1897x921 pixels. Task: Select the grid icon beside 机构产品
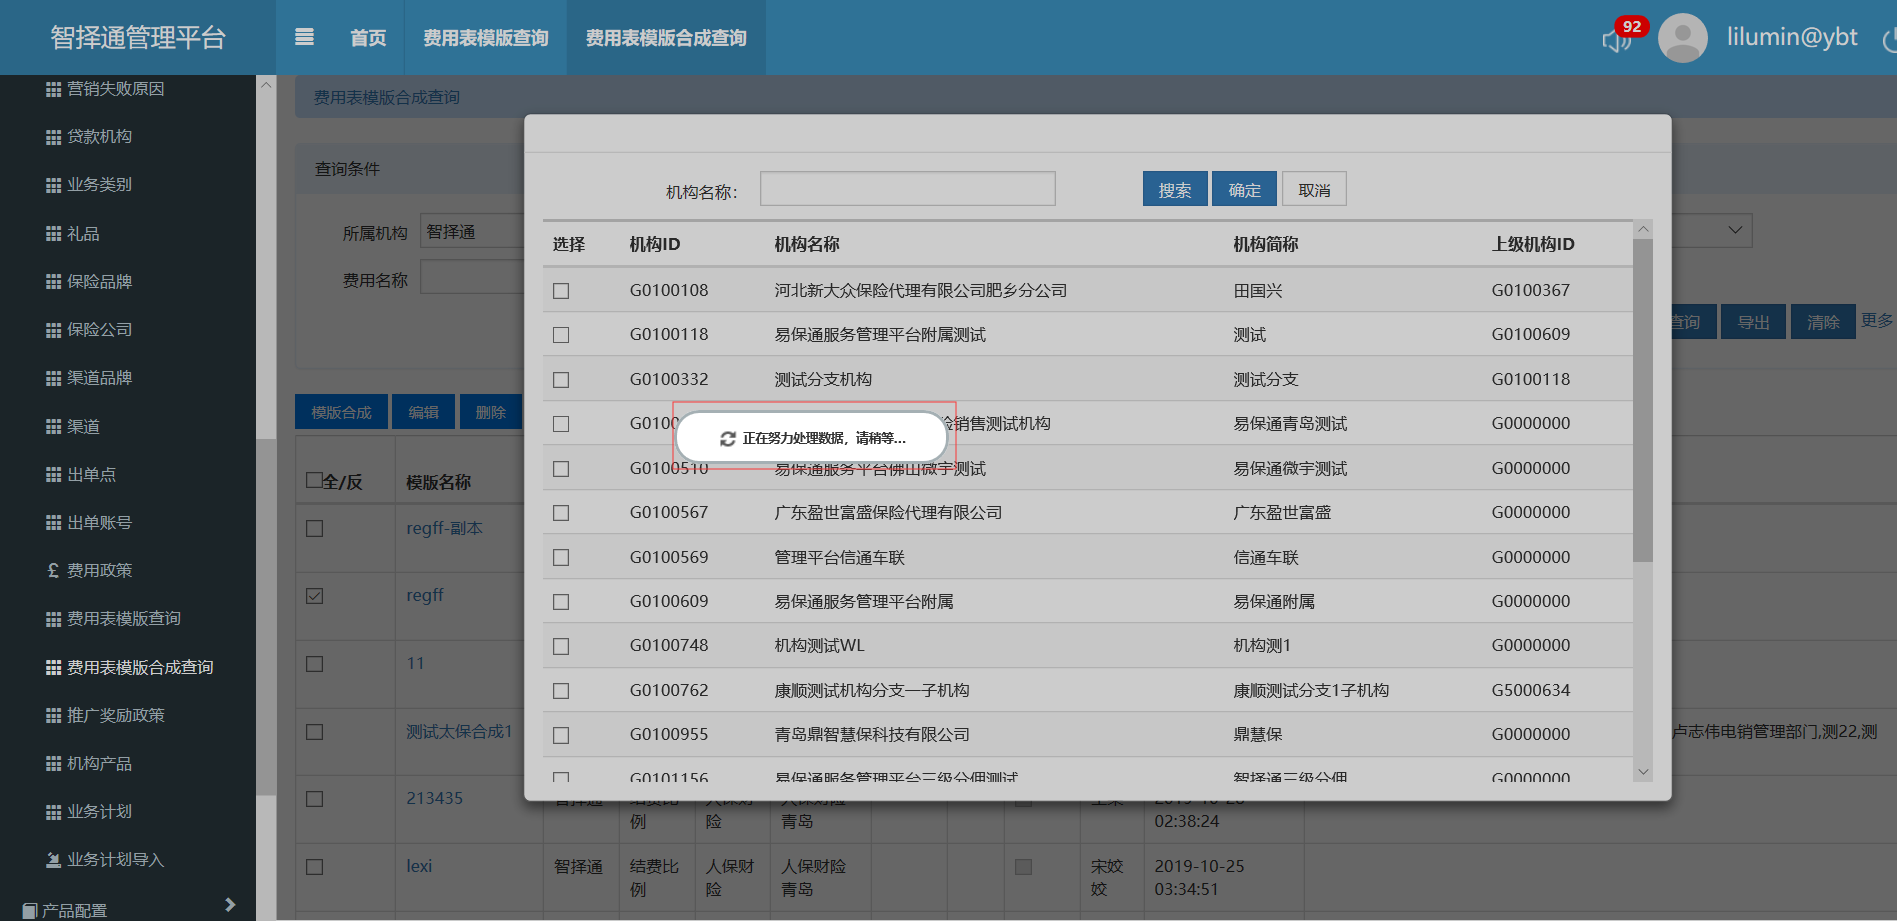coord(54,764)
